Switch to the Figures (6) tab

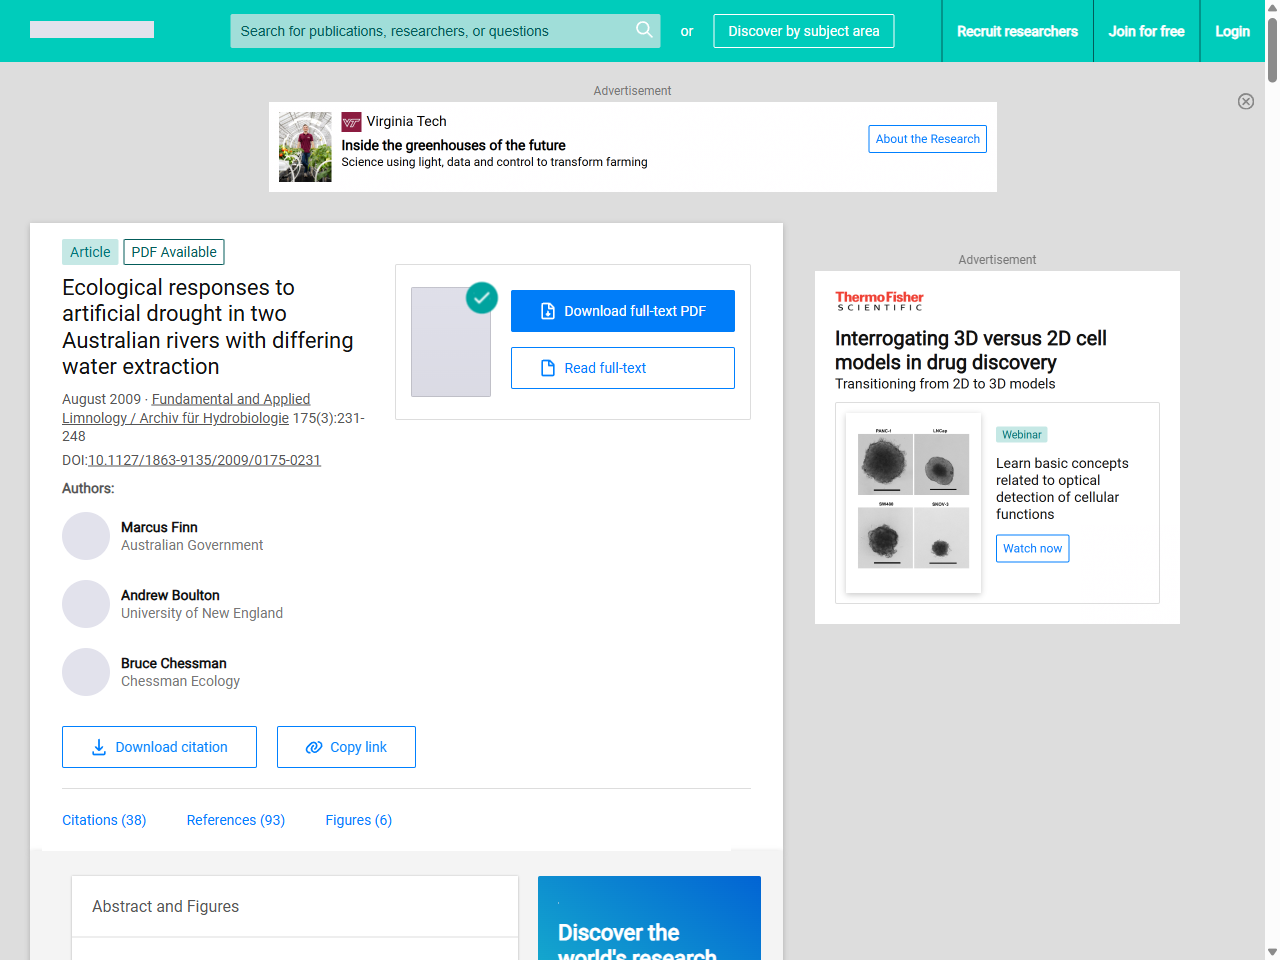tap(358, 820)
